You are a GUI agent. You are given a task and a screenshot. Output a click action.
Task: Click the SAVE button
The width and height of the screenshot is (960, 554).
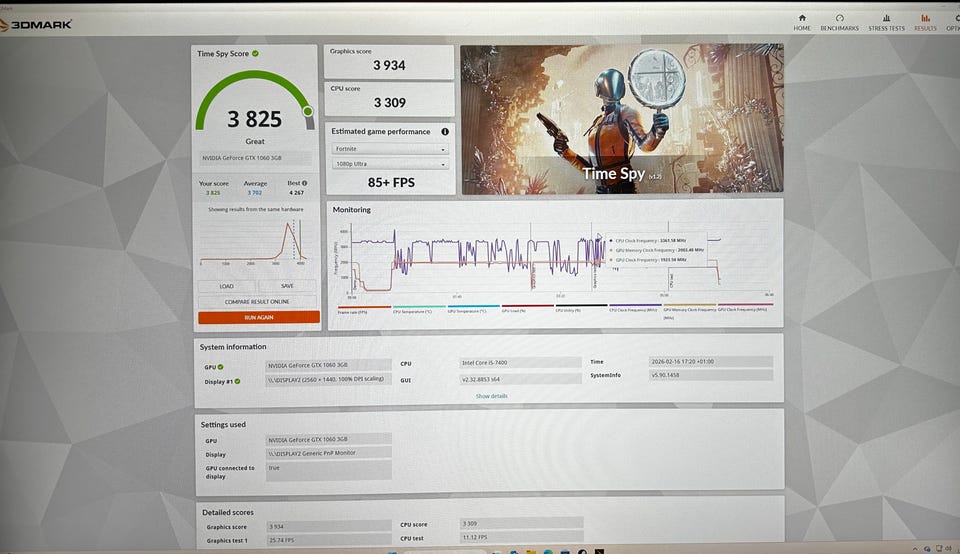tap(287, 286)
